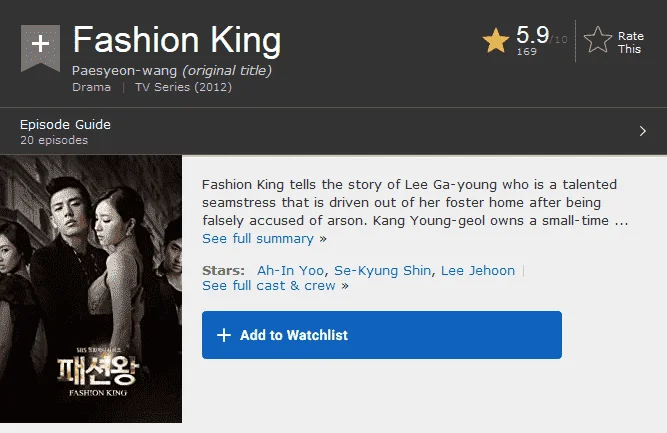Click the watchlist ribbon bookmark plus icon
Viewport: 667px width, 433px height.
point(40,48)
